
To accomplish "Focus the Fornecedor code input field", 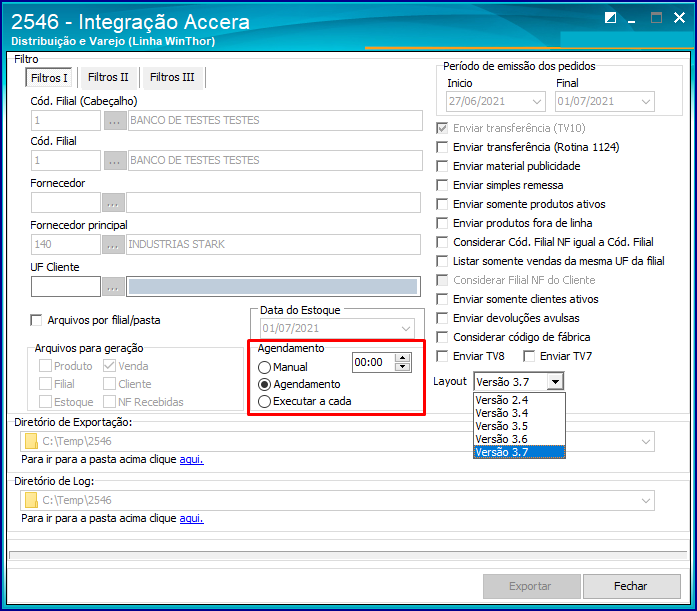I will pyautogui.click(x=66, y=203).
